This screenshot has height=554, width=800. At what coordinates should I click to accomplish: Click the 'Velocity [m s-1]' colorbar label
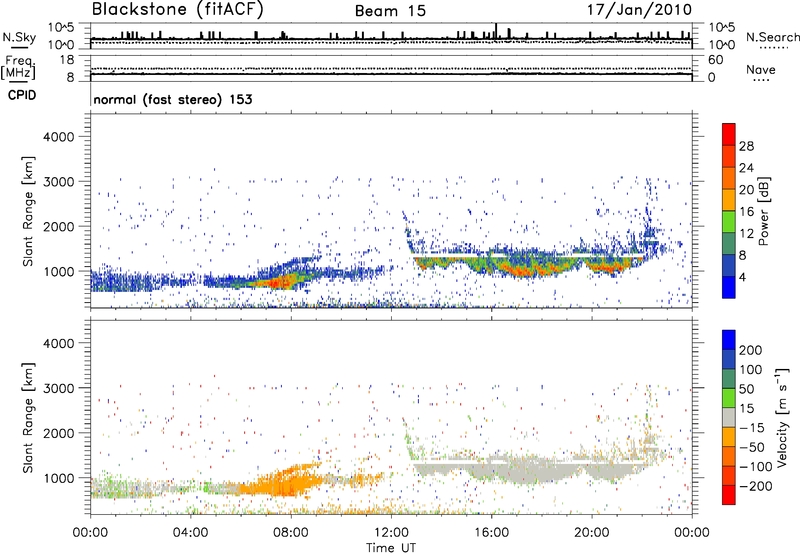[782, 417]
